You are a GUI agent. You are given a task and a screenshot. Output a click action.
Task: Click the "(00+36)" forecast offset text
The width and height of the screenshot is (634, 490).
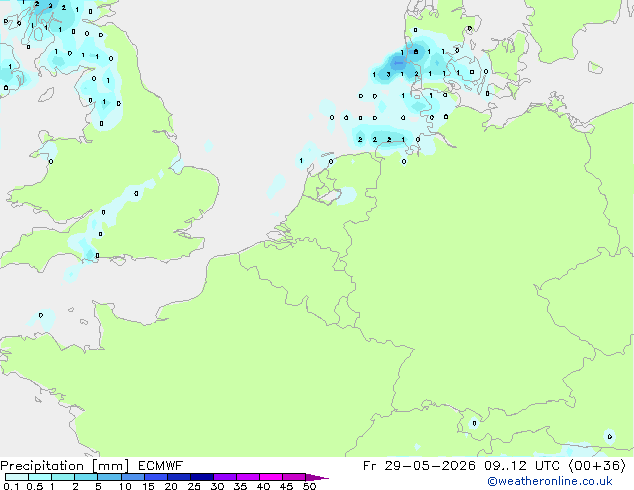tap(597, 466)
